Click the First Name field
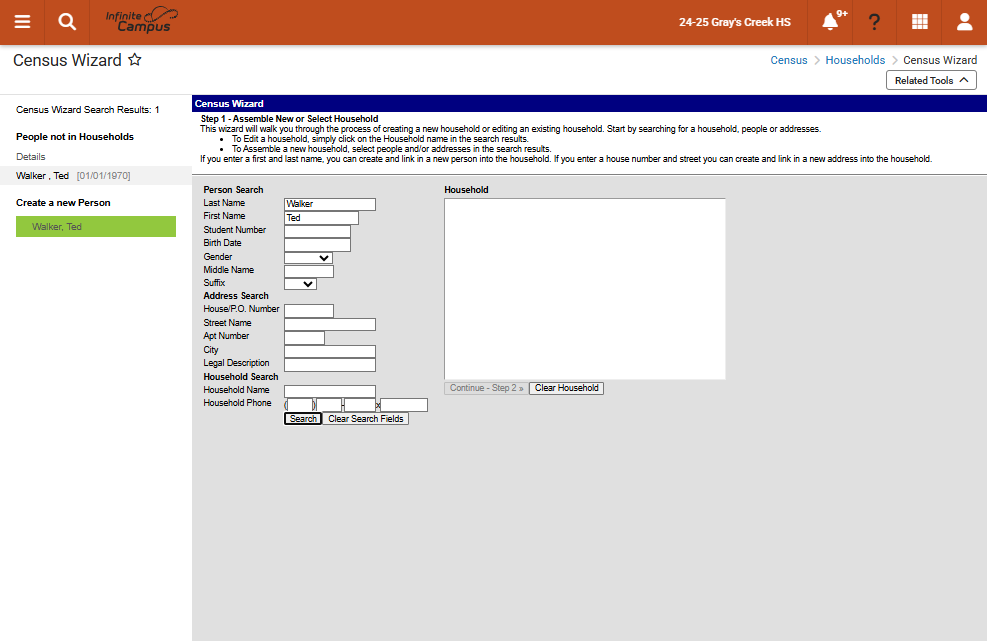The image size is (987, 641). [322, 218]
